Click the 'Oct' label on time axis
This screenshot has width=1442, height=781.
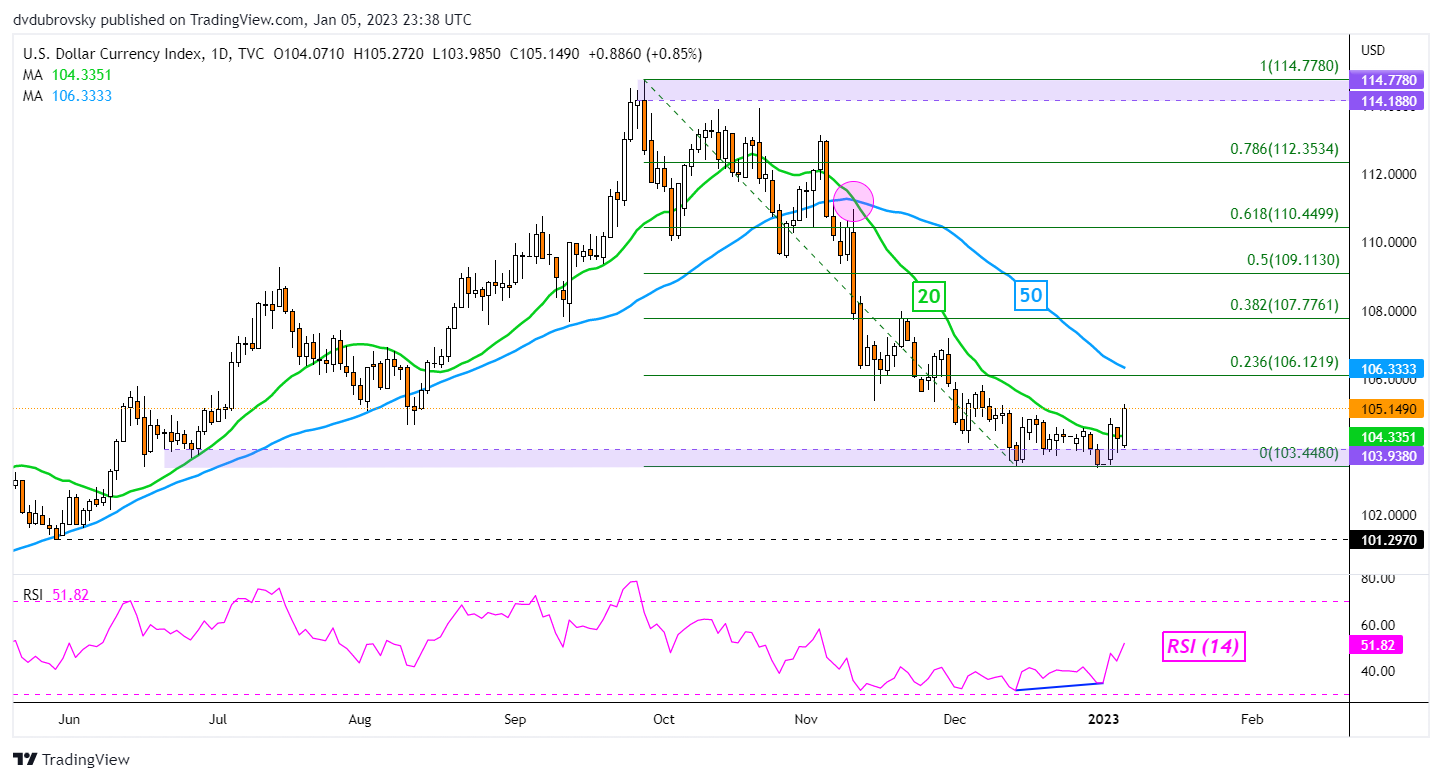[x=663, y=719]
